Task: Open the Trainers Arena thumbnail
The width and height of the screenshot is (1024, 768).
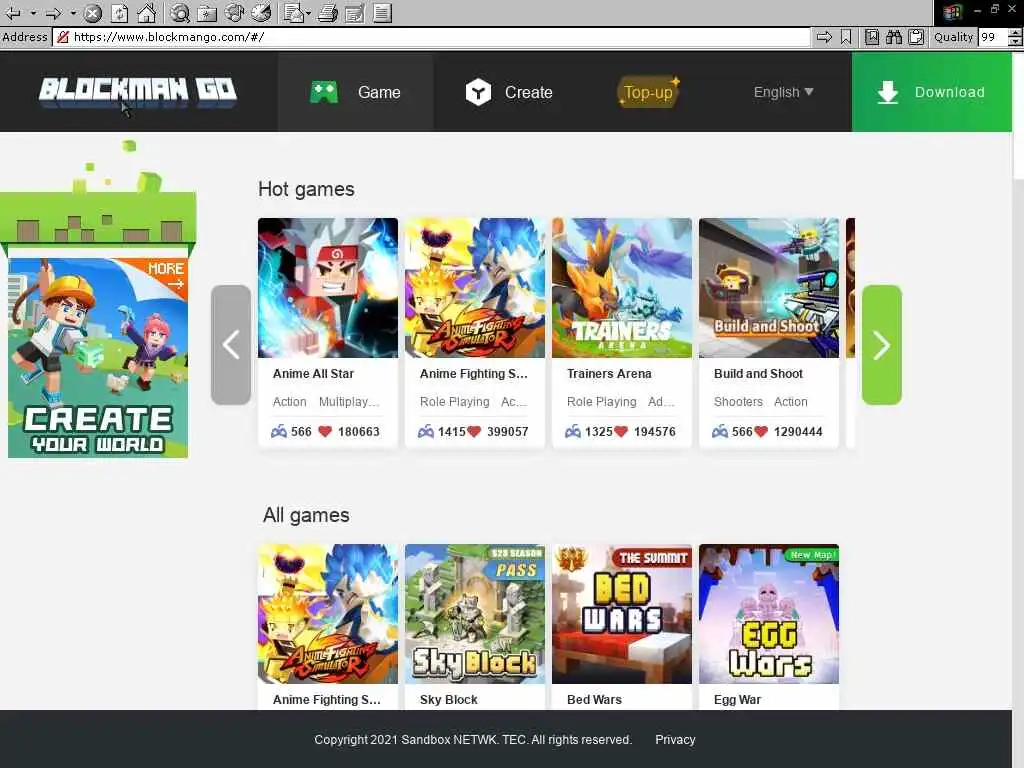Action: tap(622, 288)
